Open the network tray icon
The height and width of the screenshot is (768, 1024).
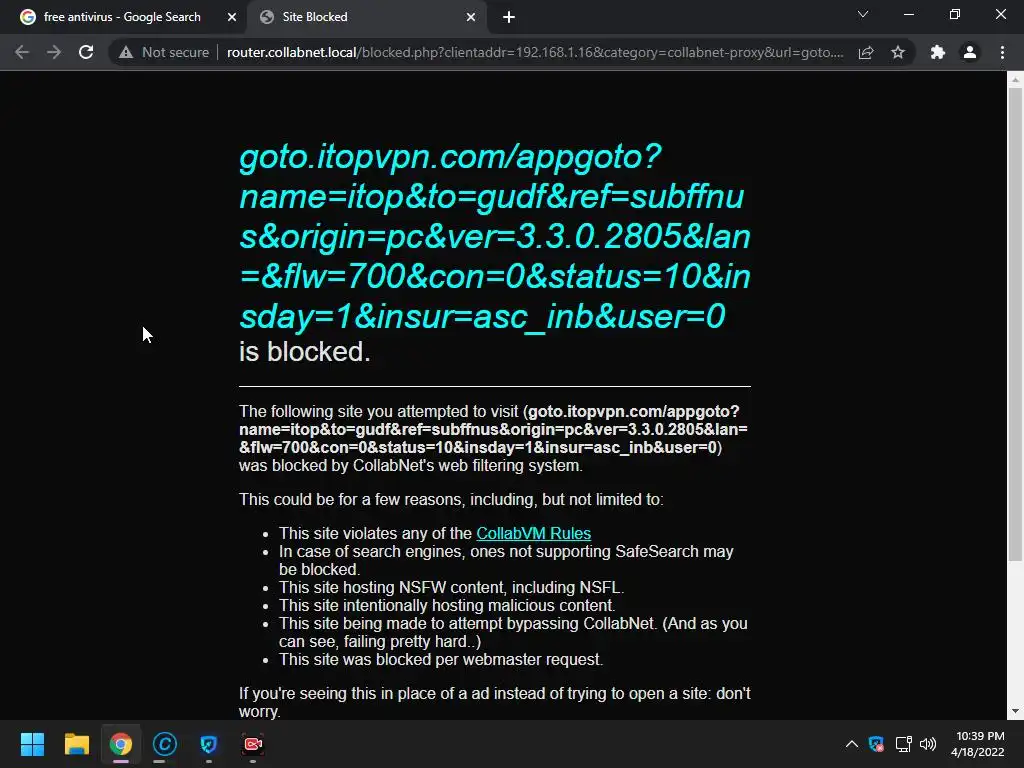point(903,744)
